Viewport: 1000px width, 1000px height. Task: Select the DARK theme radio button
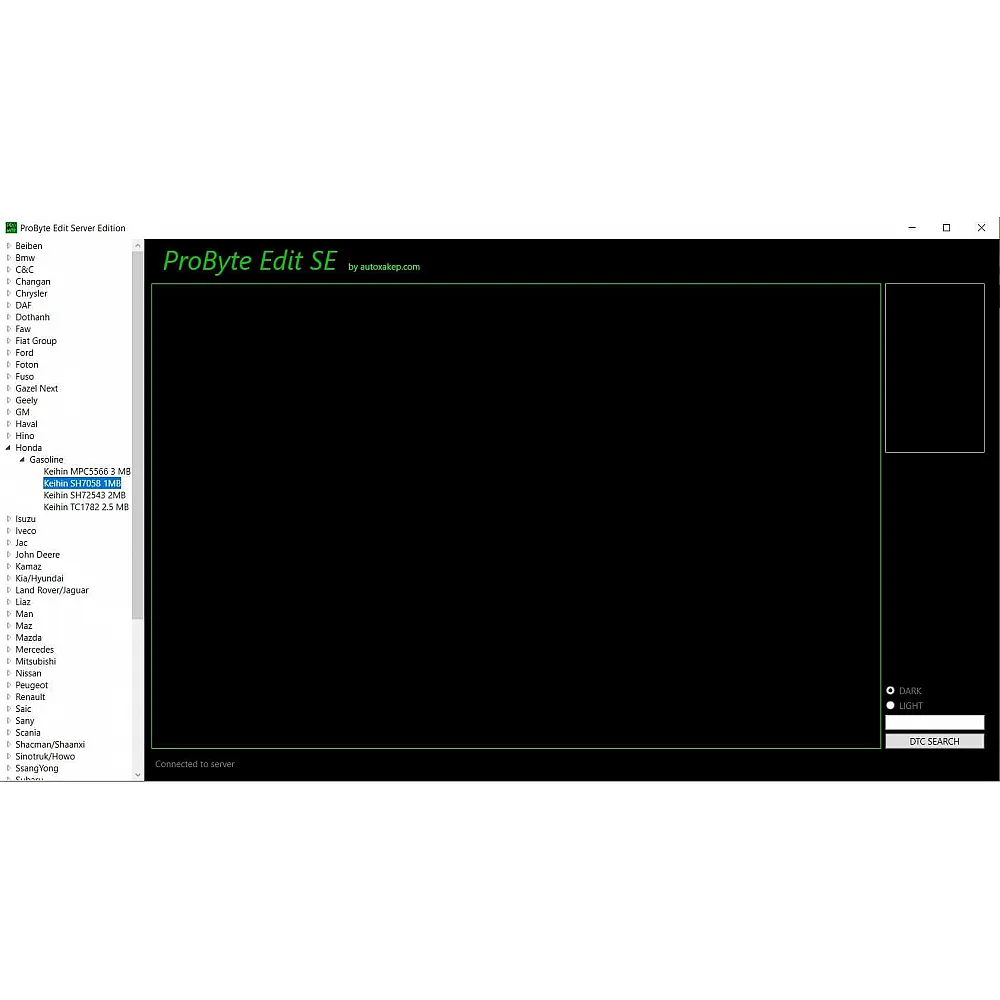click(x=890, y=691)
